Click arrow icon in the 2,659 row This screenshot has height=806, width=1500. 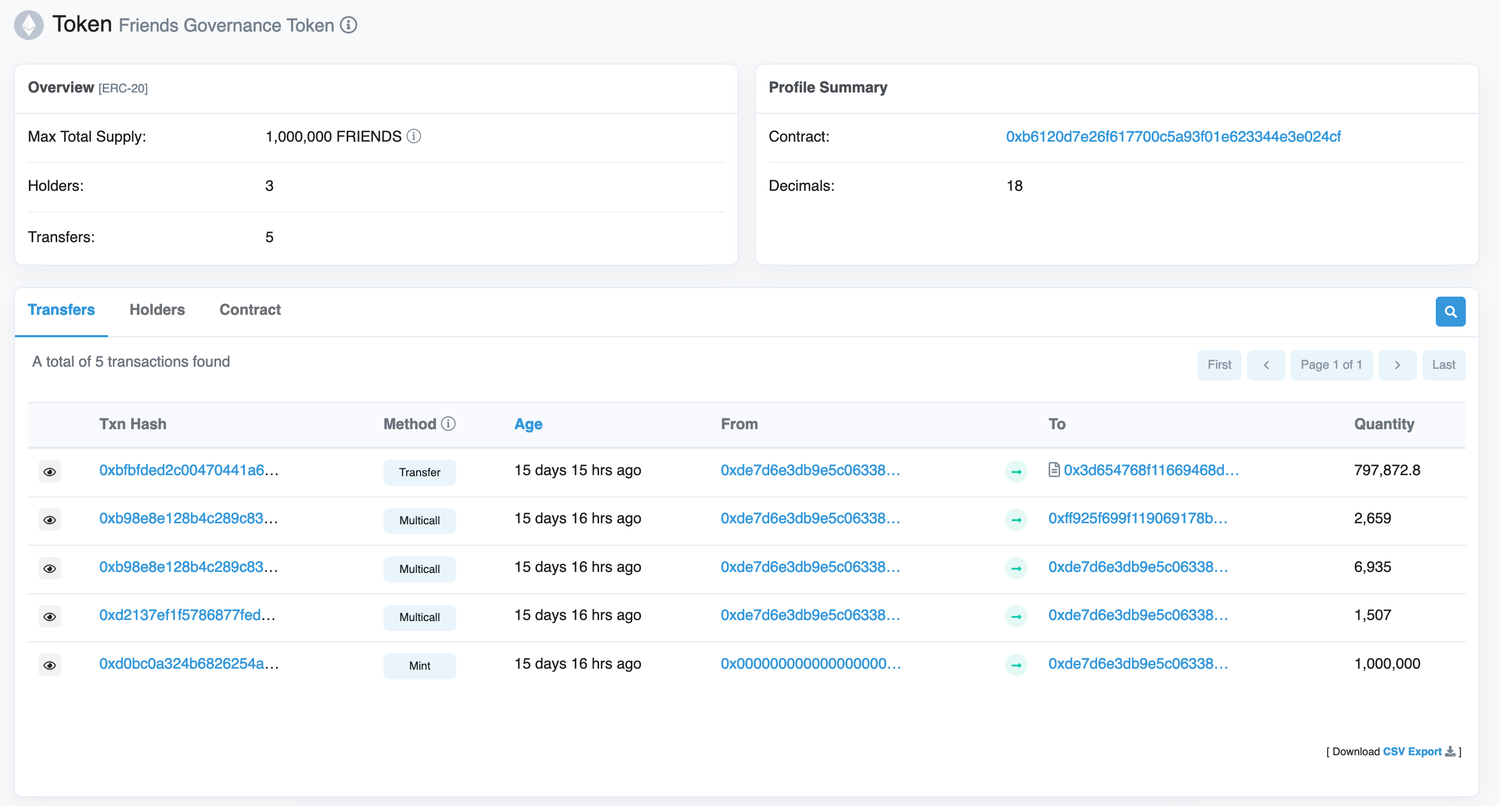(1016, 519)
